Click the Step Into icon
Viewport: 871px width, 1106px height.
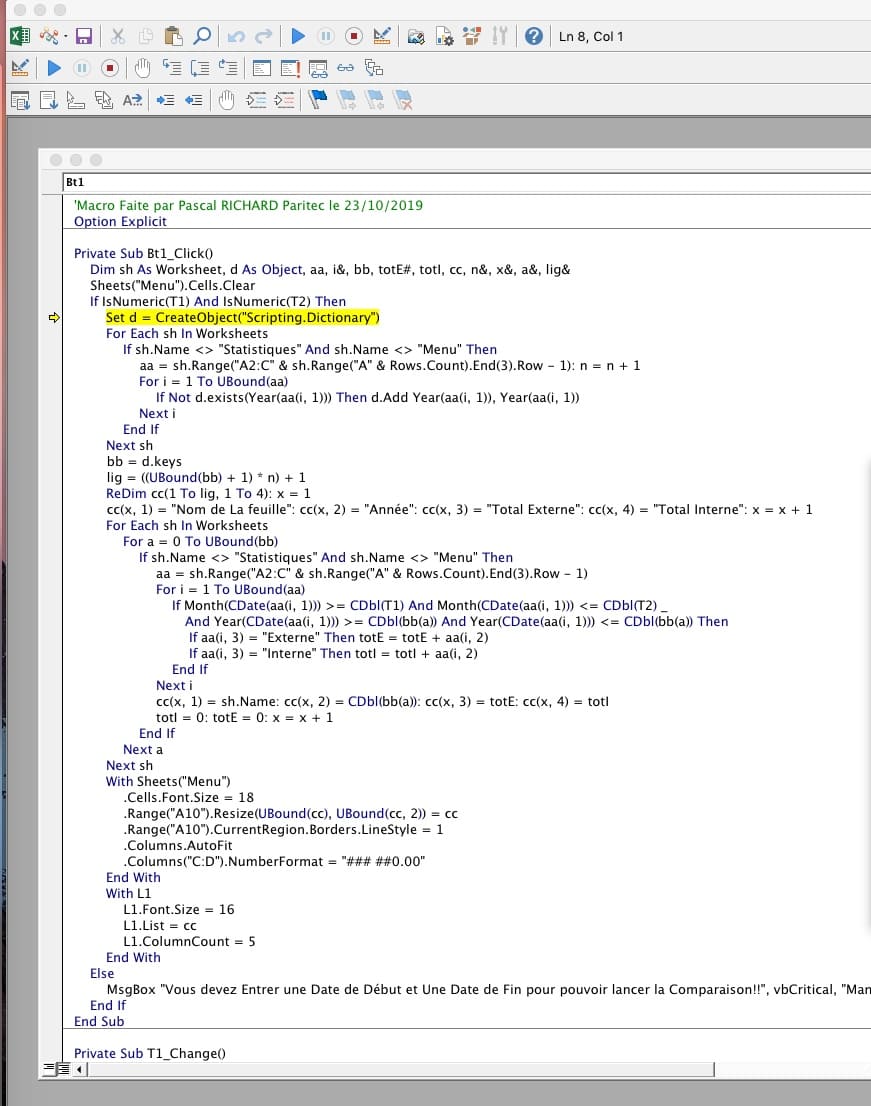[x=173, y=68]
